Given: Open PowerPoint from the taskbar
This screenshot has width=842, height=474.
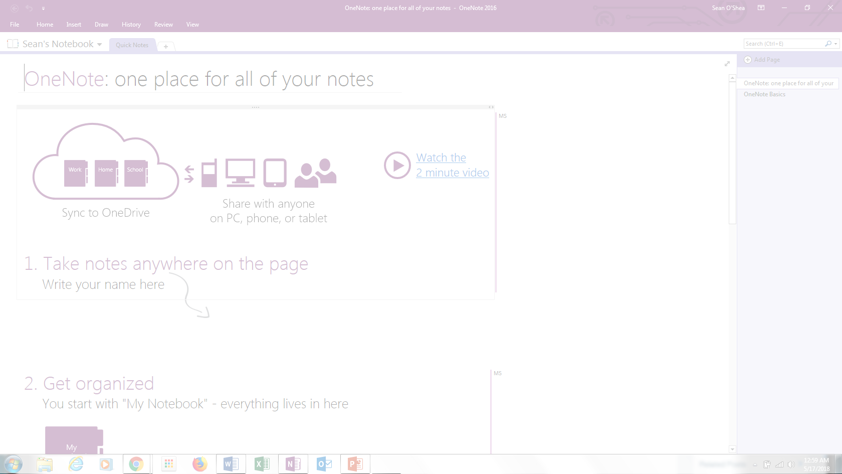Looking at the screenshot, I should [355, 464].
